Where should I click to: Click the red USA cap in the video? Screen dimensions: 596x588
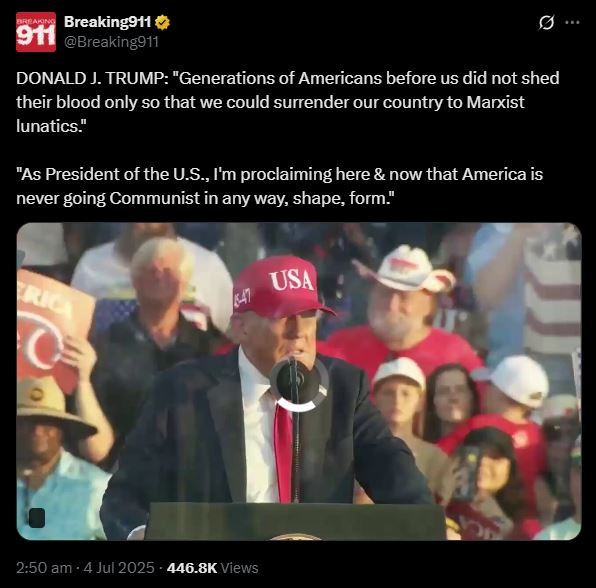(282, 287)
